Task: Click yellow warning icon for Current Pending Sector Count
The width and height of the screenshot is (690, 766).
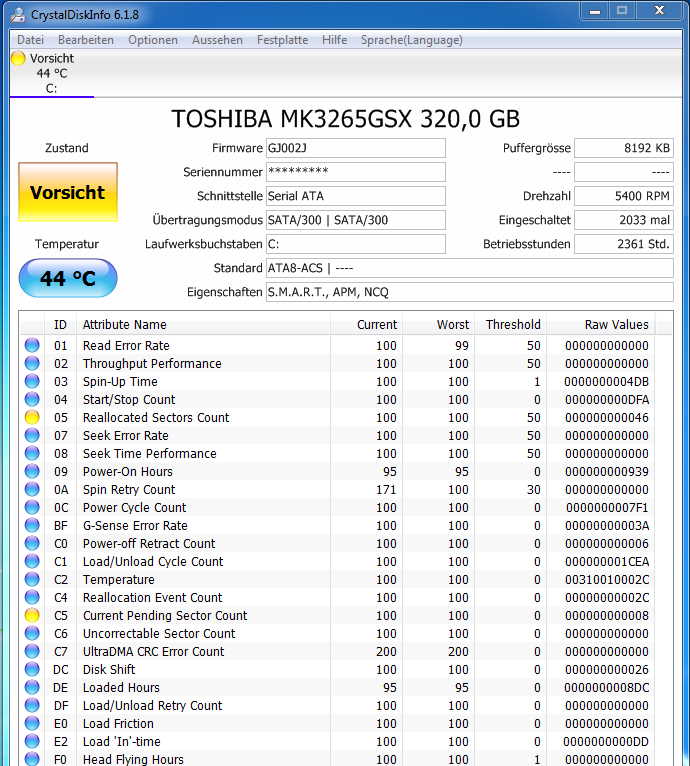Action: point(32,615)
